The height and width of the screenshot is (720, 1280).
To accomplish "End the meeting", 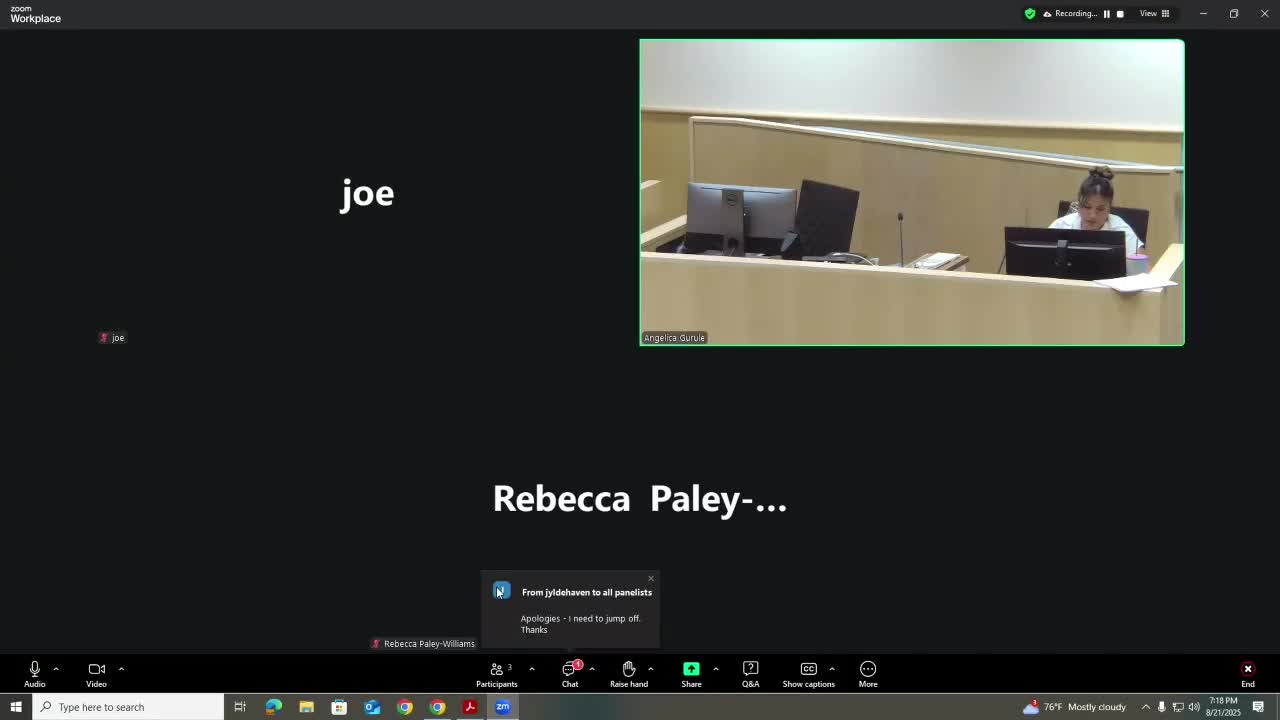I will click(1248, 674).
